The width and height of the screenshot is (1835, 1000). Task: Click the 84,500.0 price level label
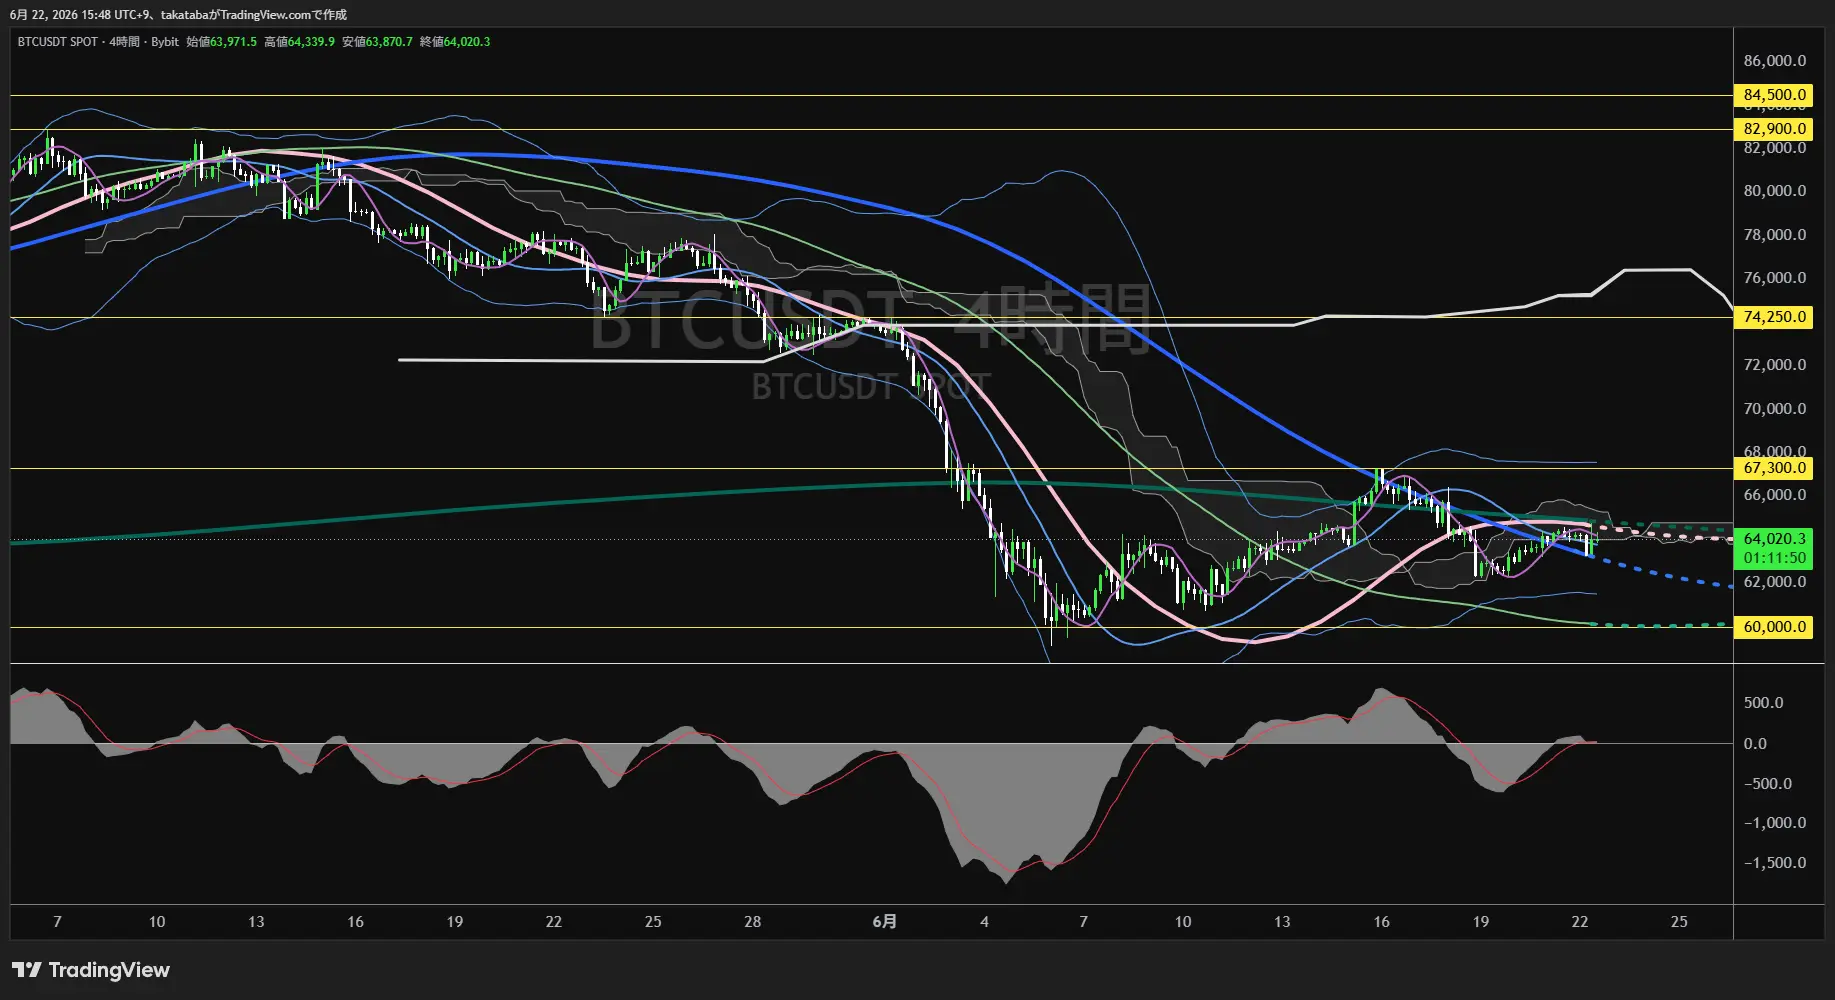point(1774,95)
